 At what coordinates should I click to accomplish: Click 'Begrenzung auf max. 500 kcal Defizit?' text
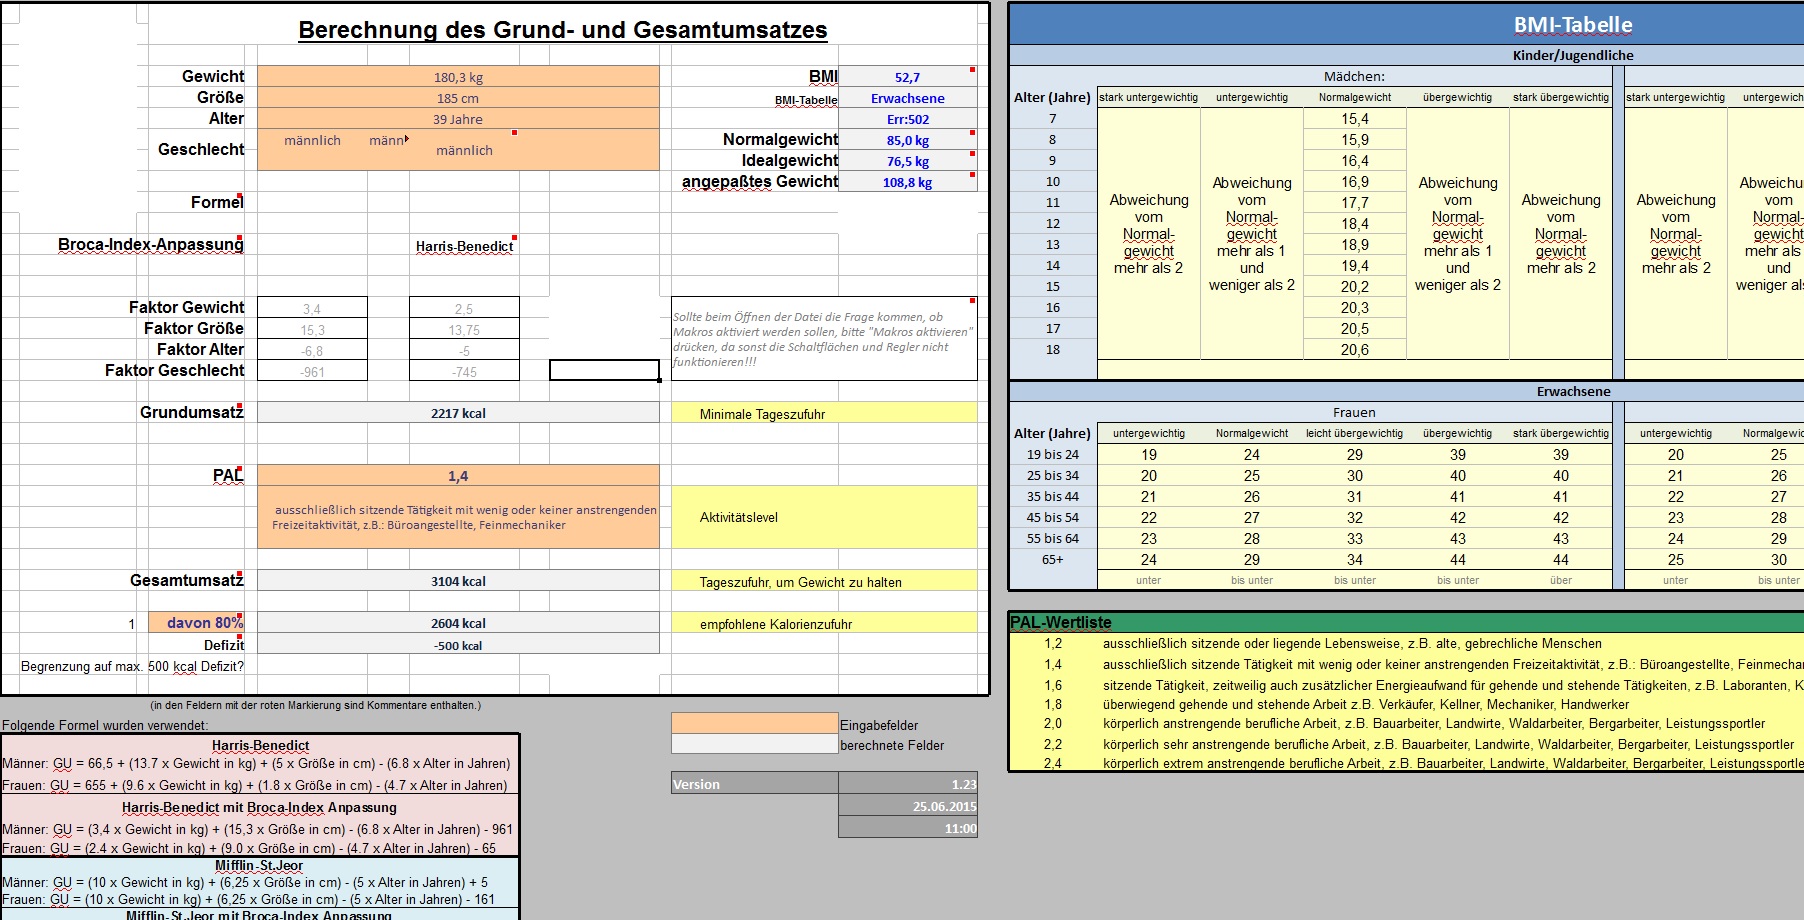(x=132, y=666)
